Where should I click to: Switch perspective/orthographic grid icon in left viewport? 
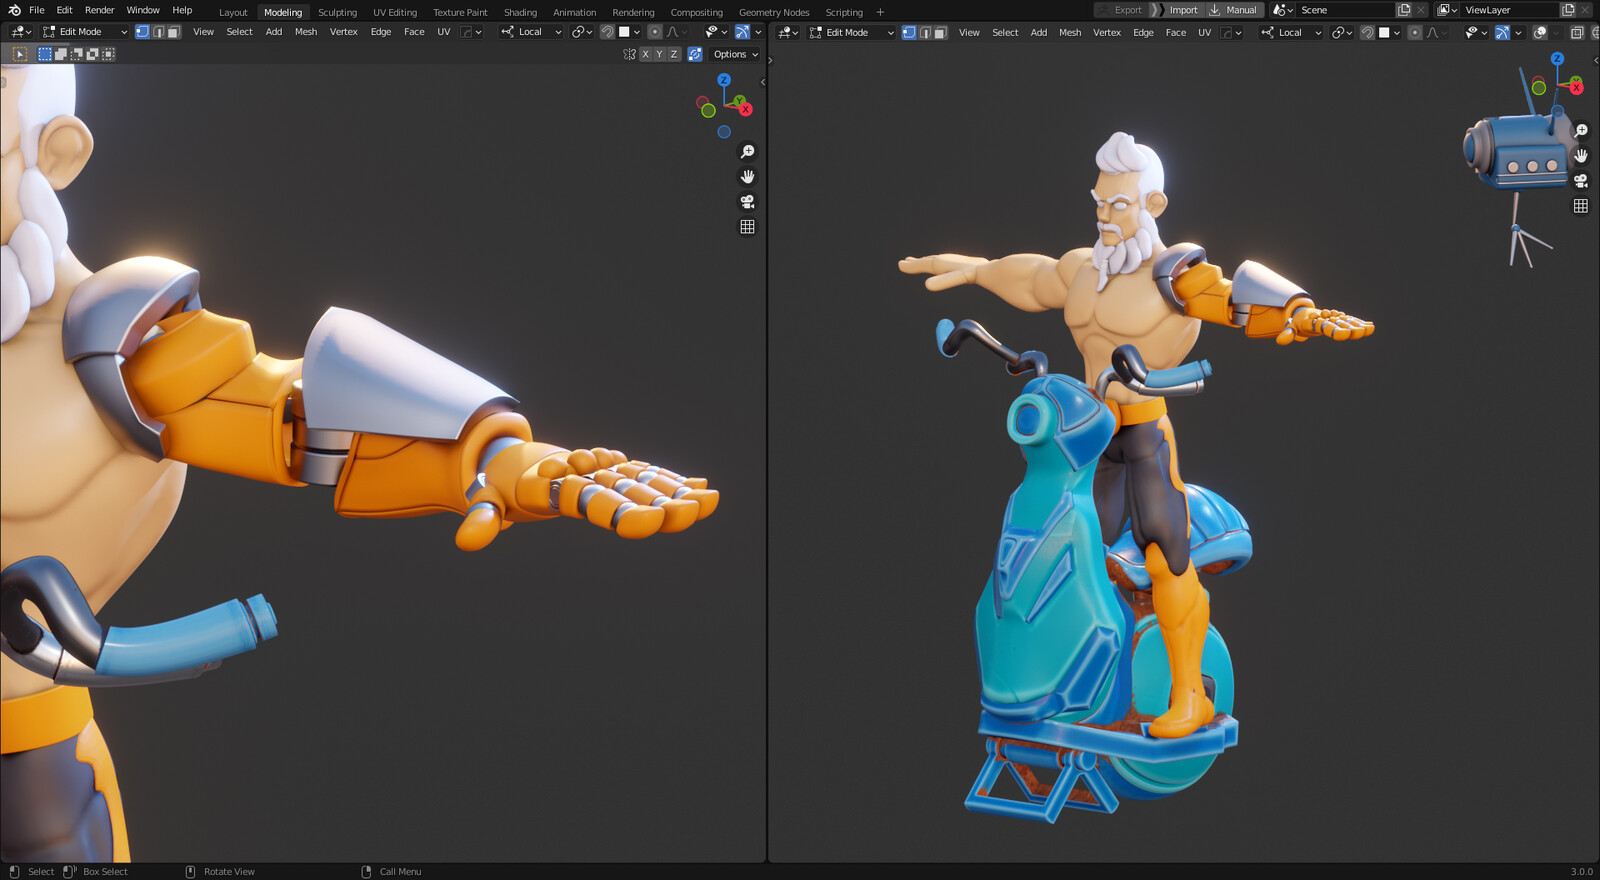(x=747, y=227)
